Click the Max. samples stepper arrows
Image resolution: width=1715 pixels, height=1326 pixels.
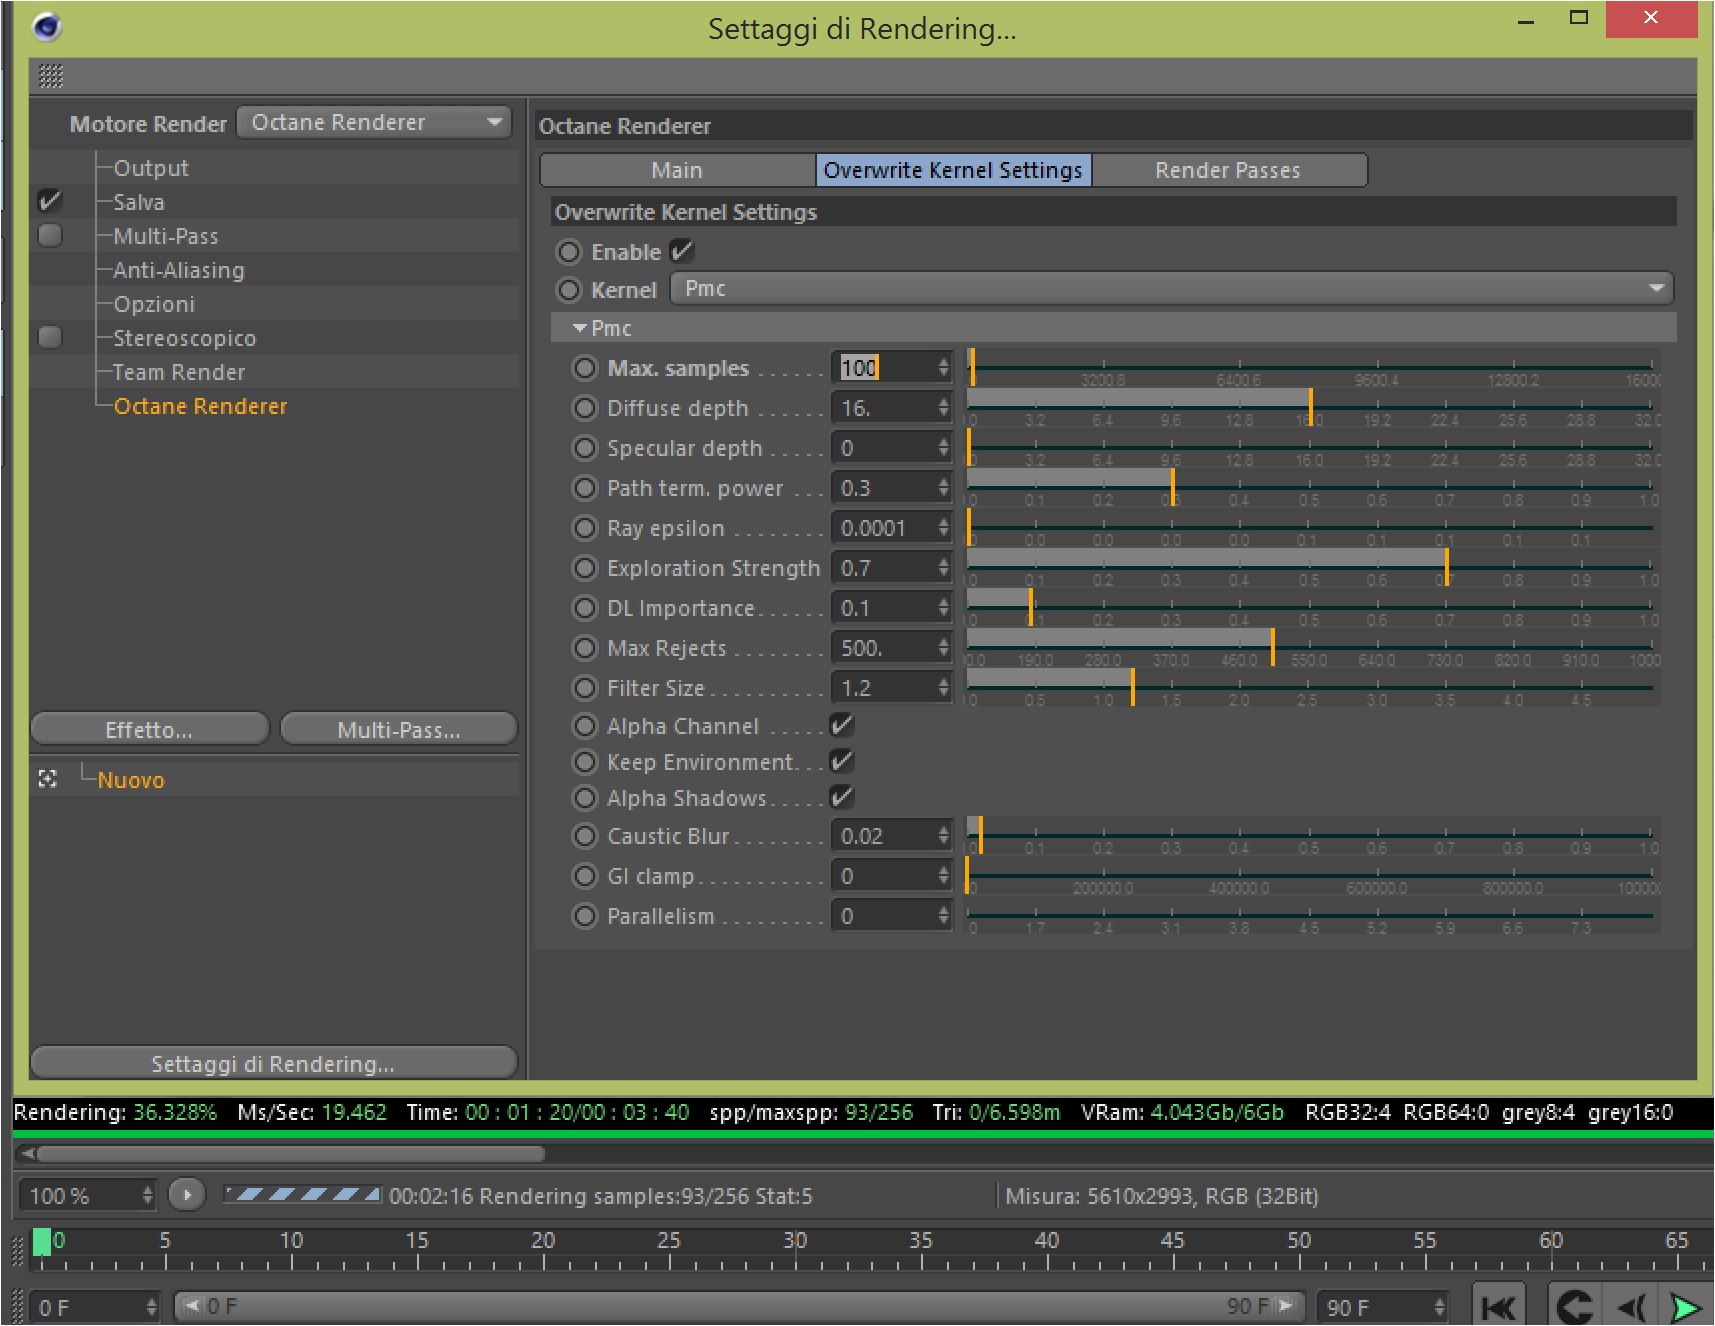pos(943,368)
